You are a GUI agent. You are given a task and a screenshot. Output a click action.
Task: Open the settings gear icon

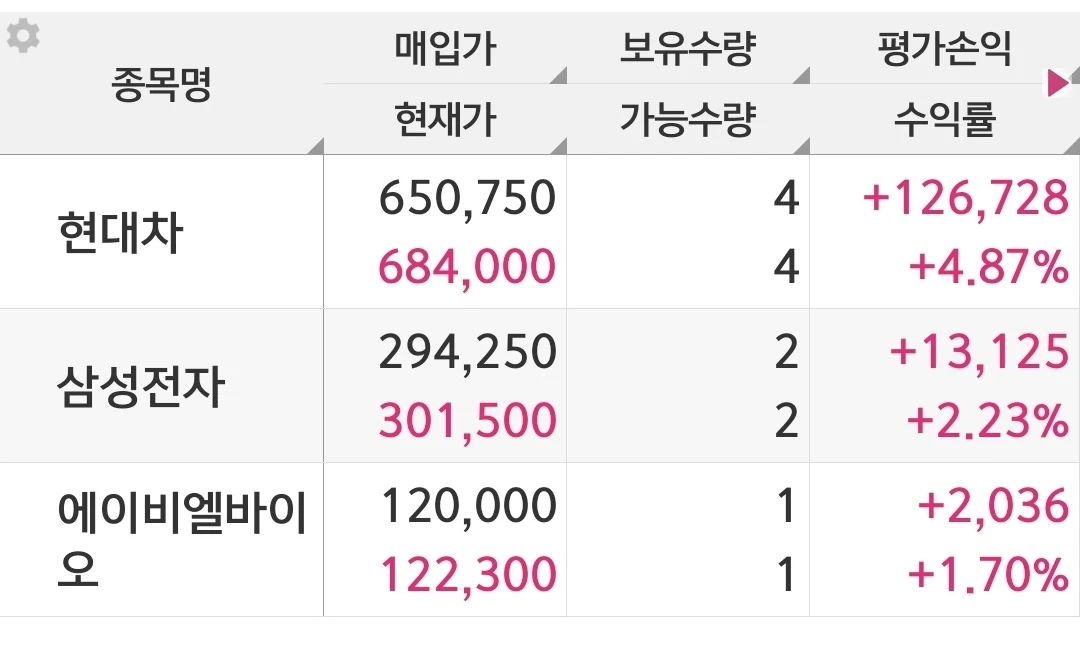23,36
